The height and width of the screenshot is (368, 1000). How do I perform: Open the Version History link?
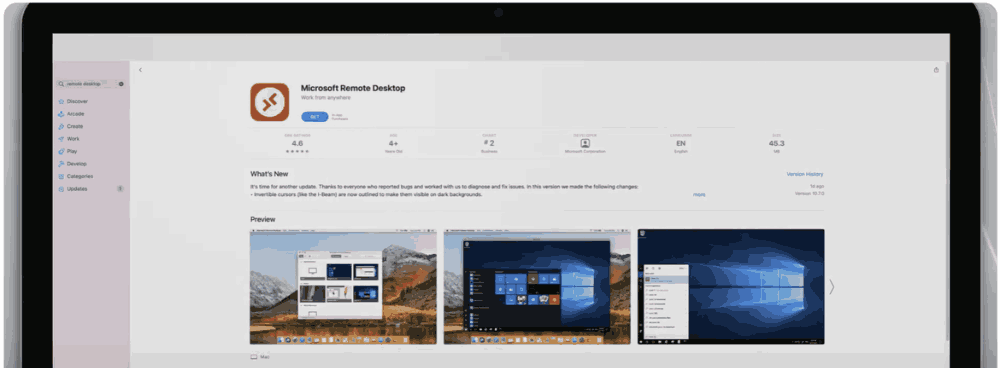pyautogui.click(x=805, y=174)
